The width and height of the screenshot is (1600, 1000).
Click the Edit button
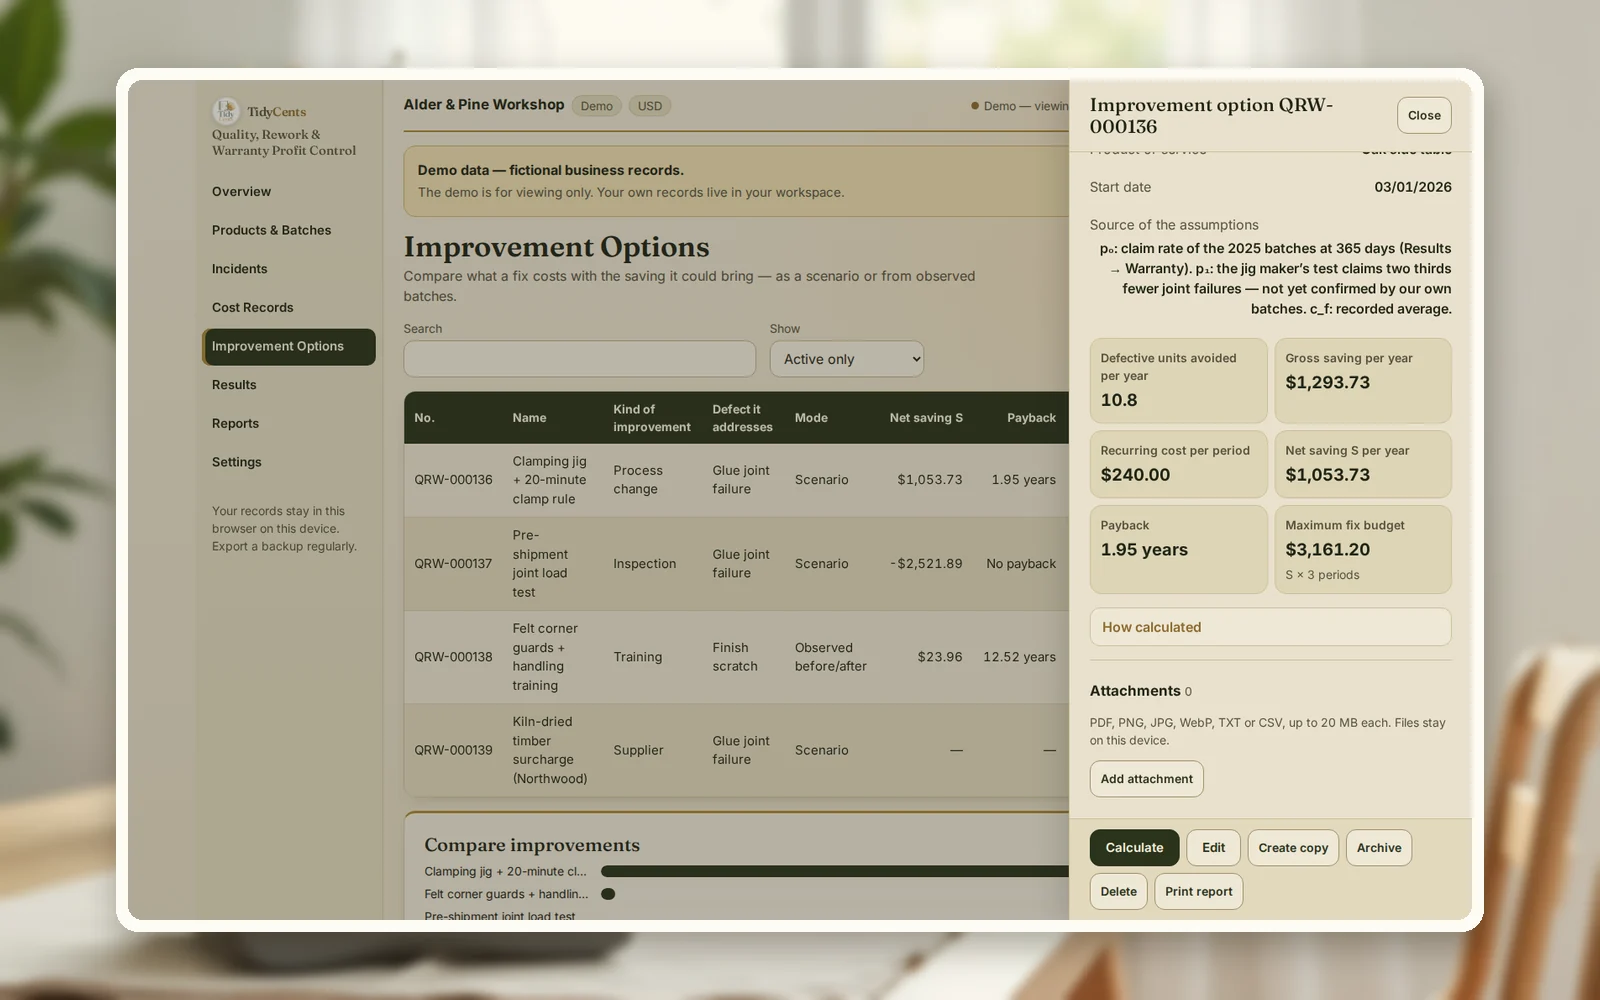tap(1213, 848)
